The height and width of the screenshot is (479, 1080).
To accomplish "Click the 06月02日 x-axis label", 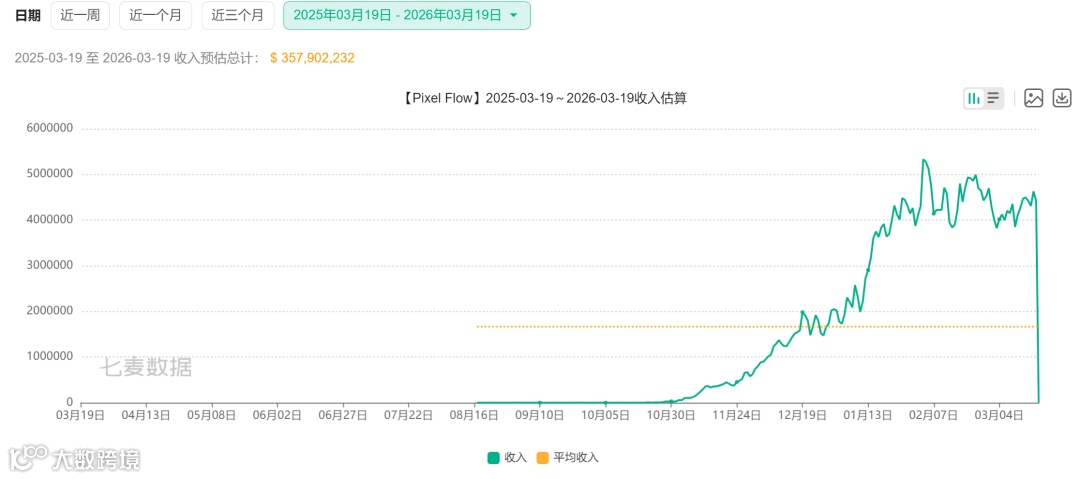I will [x=278, y=416].
